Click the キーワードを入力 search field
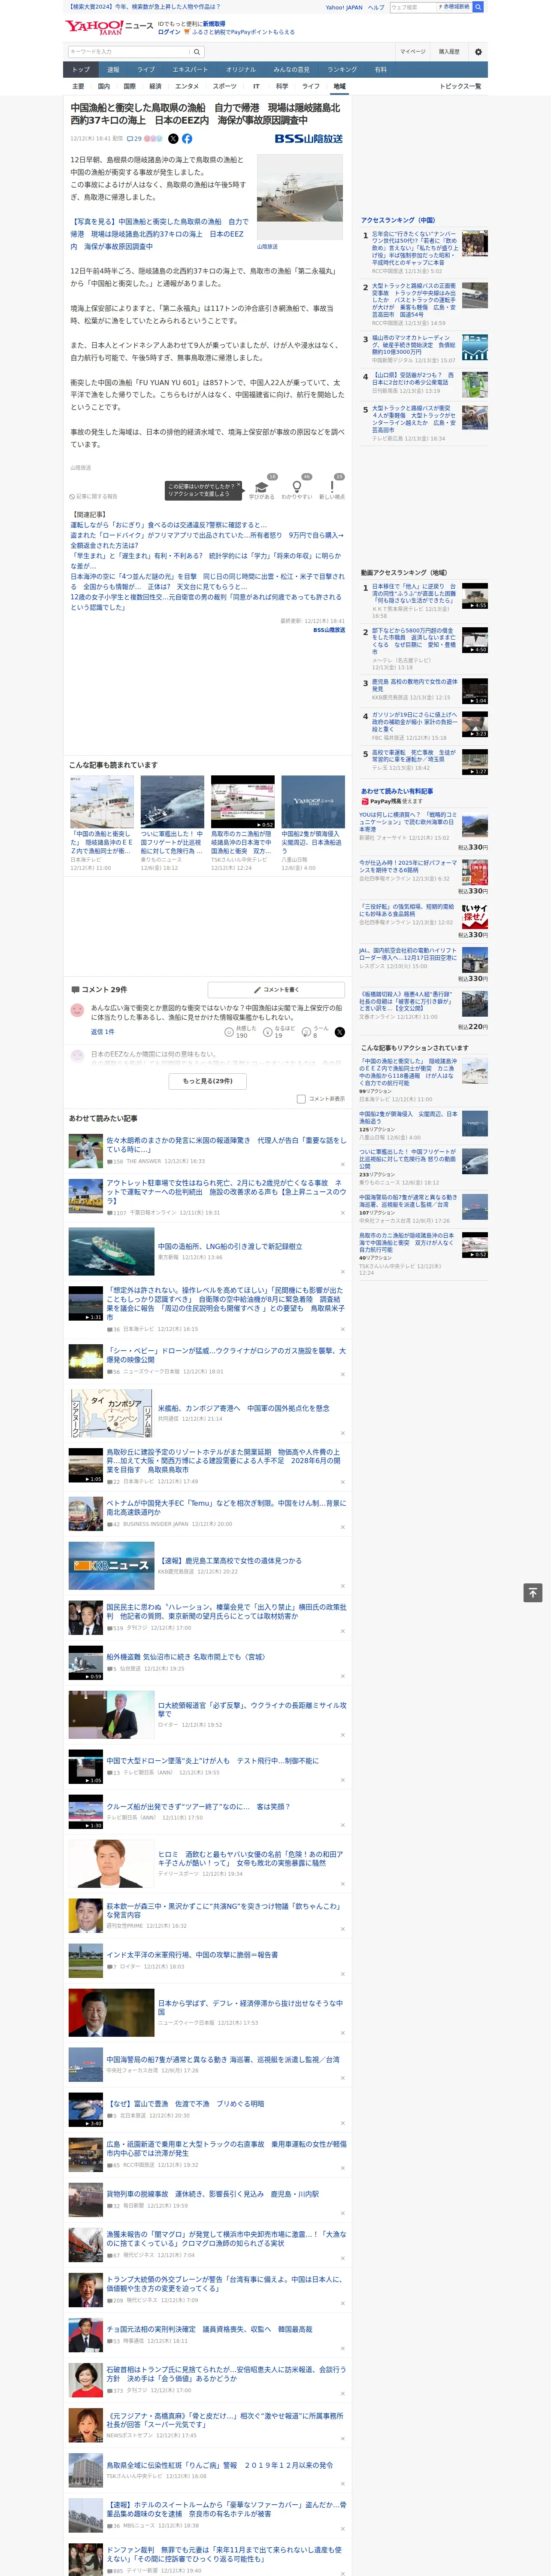This screenshot has width=551, height=2576. click(129, 52)
